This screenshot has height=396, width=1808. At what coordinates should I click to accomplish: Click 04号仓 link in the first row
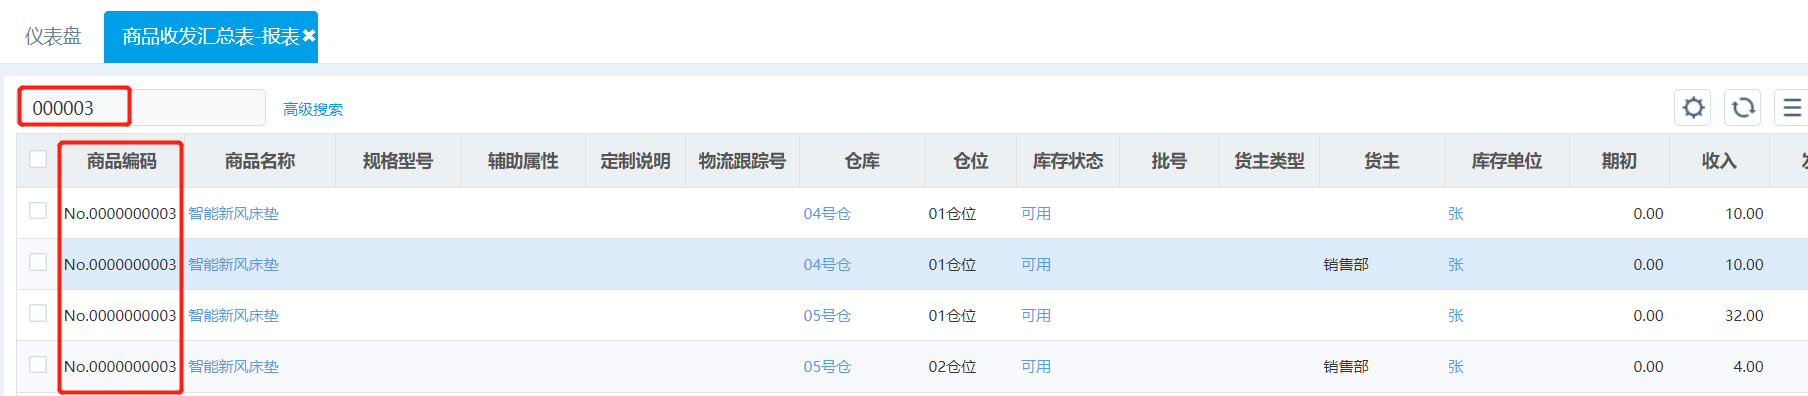(x=827, y=213)
